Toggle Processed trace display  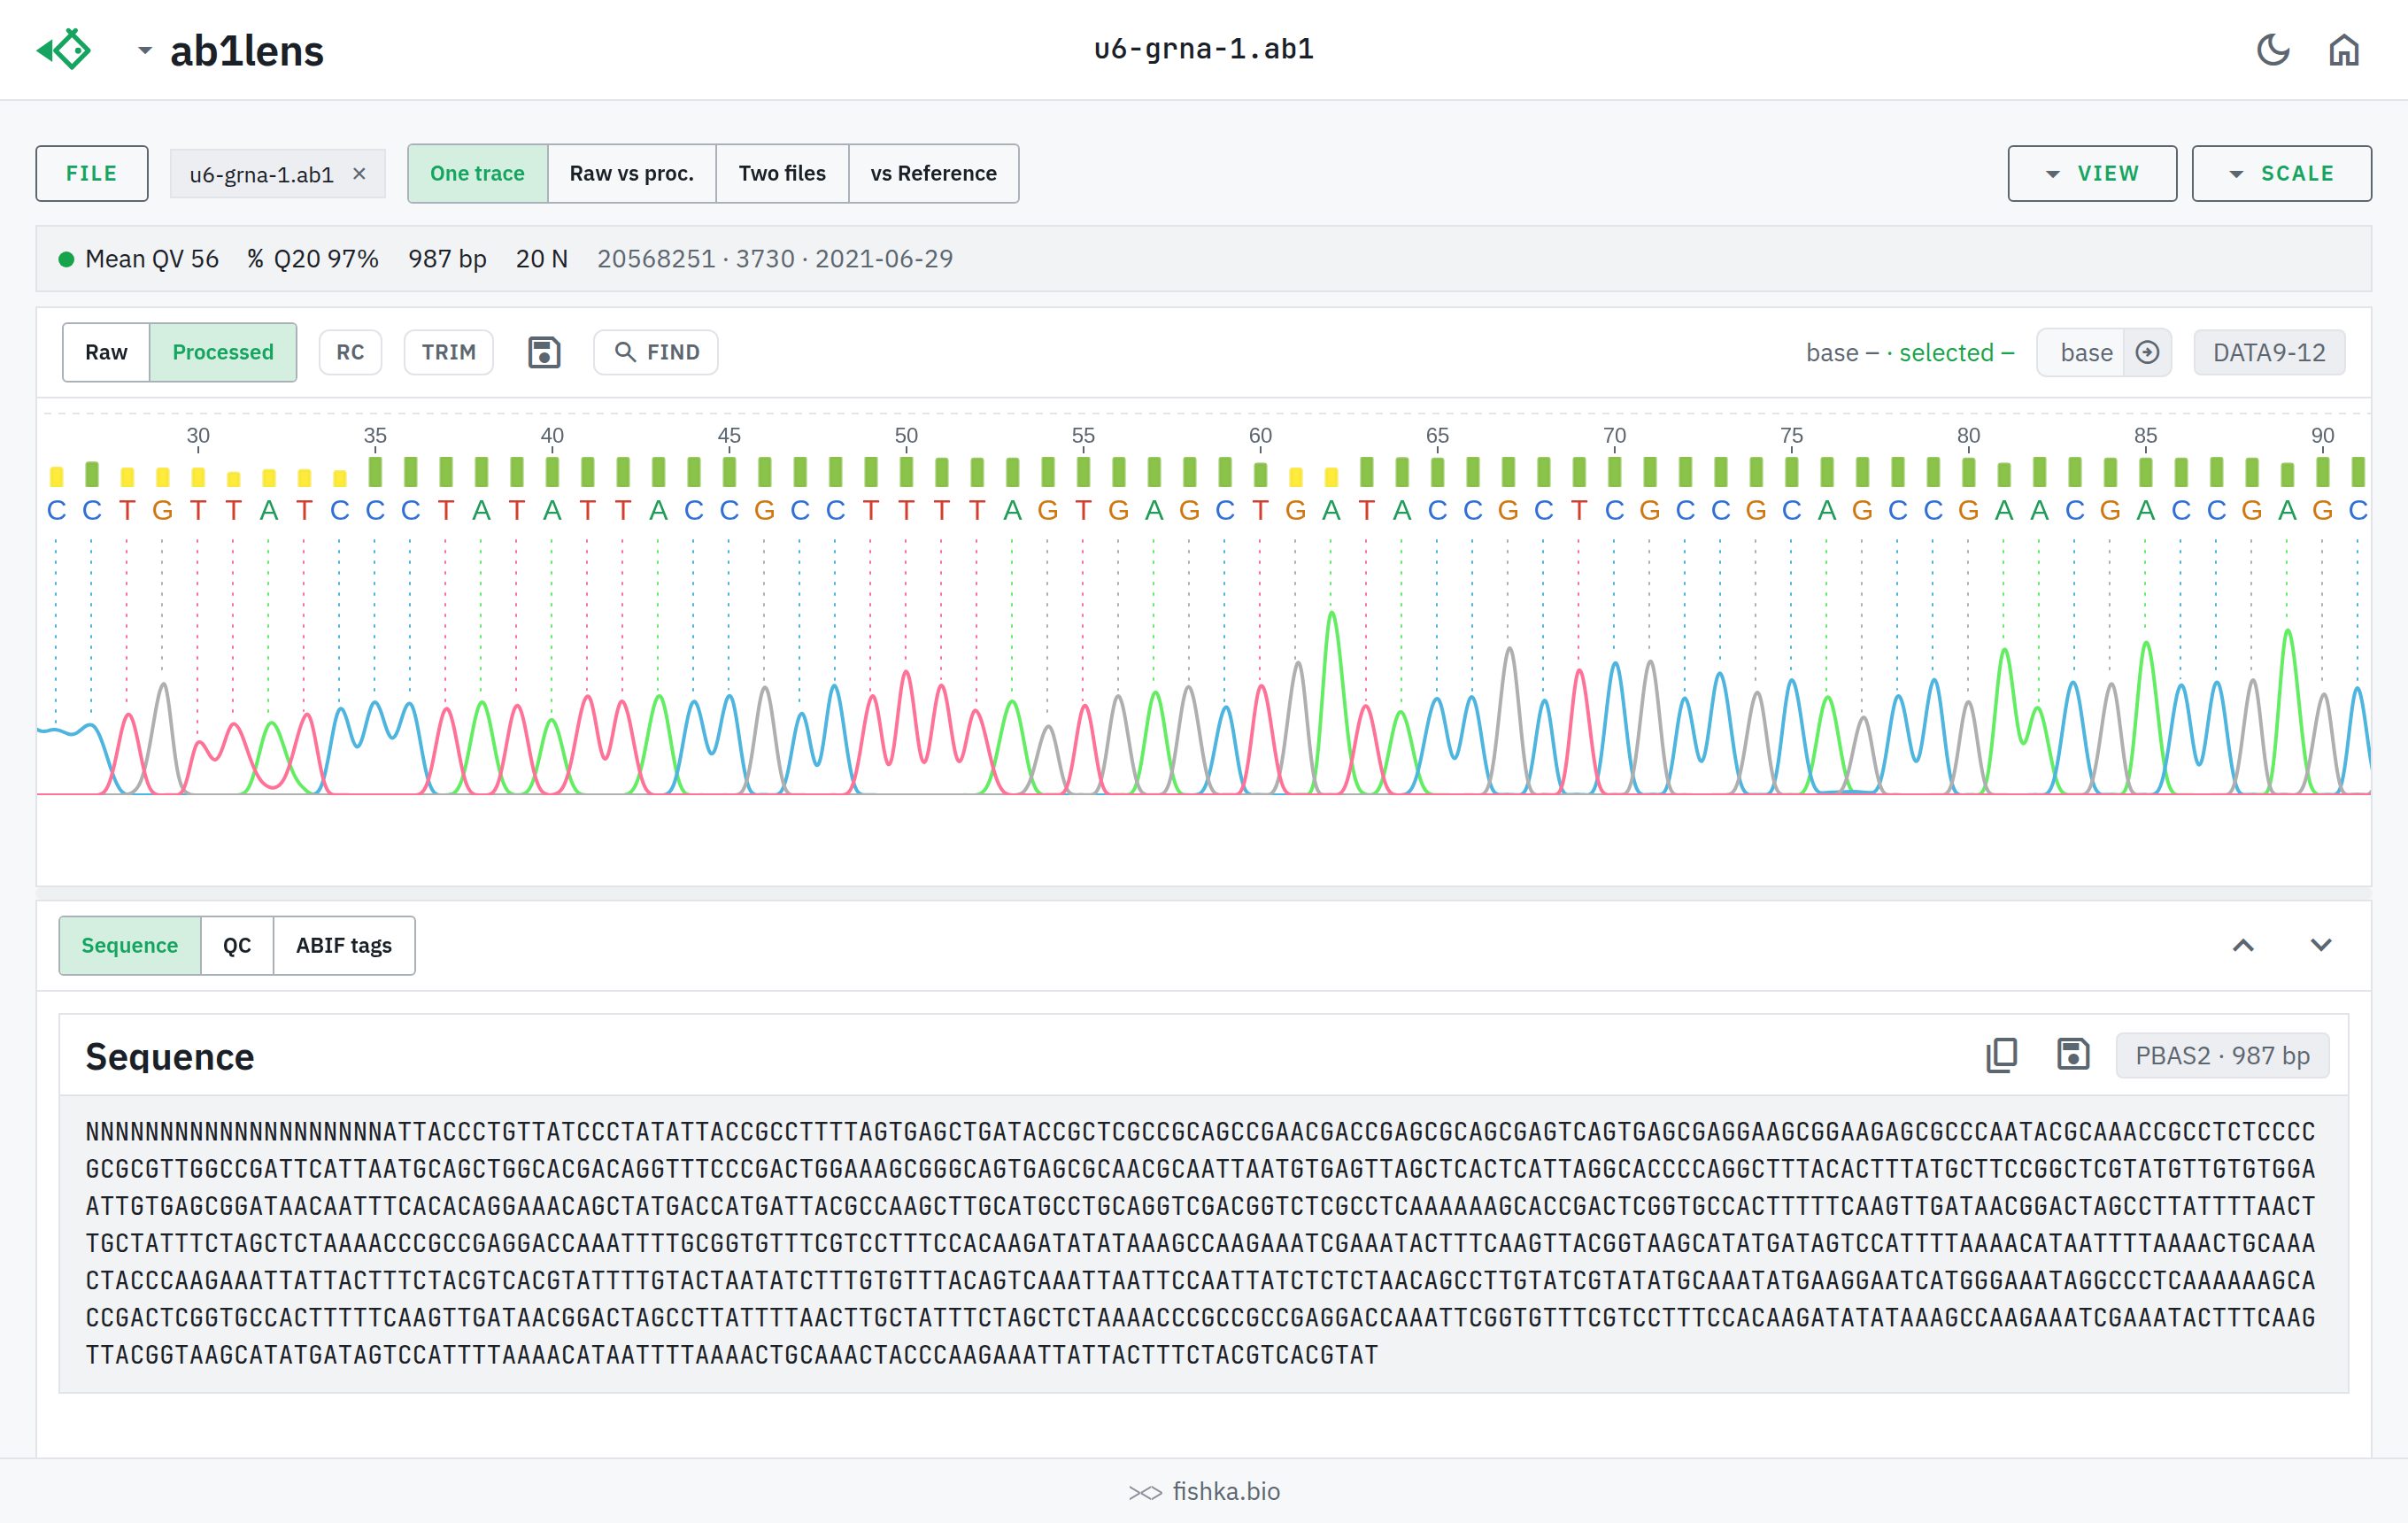(x=223, y=352)
